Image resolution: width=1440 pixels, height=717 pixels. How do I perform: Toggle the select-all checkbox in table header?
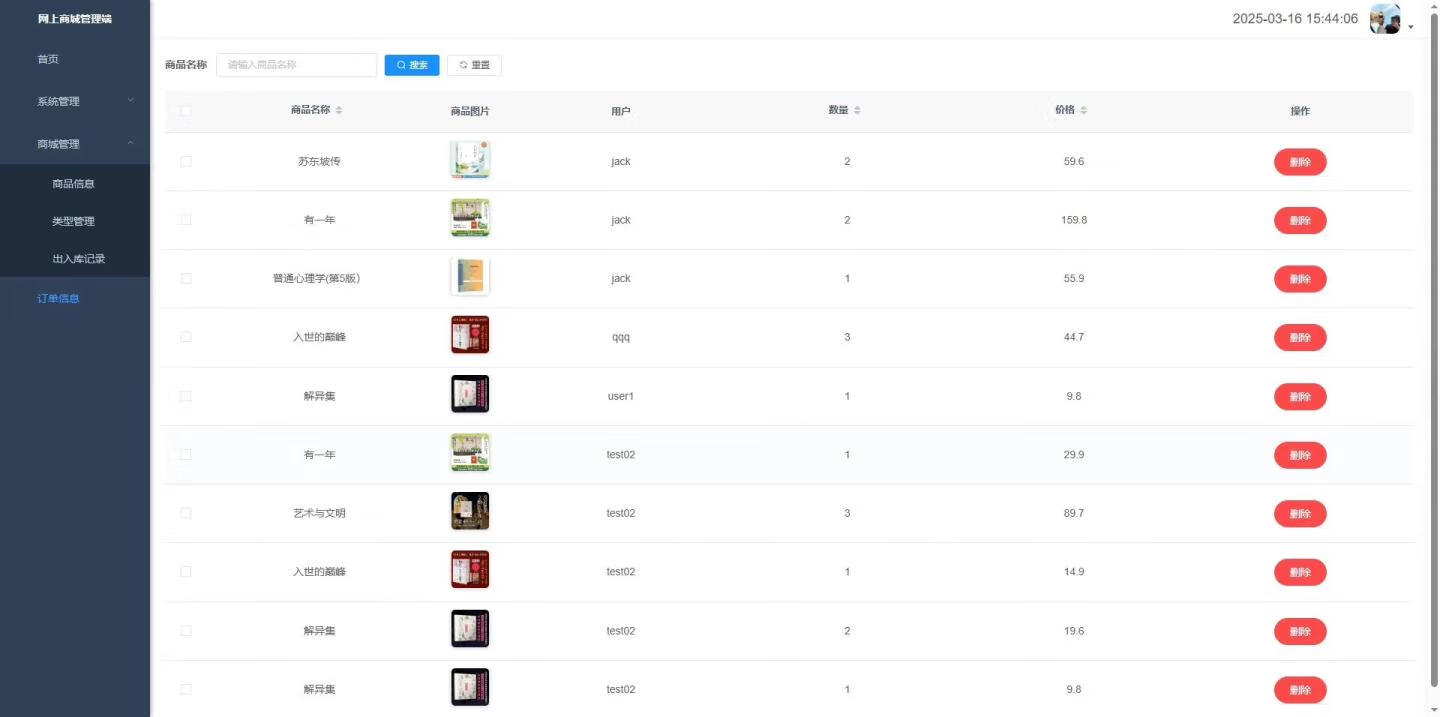pos(186,111)
